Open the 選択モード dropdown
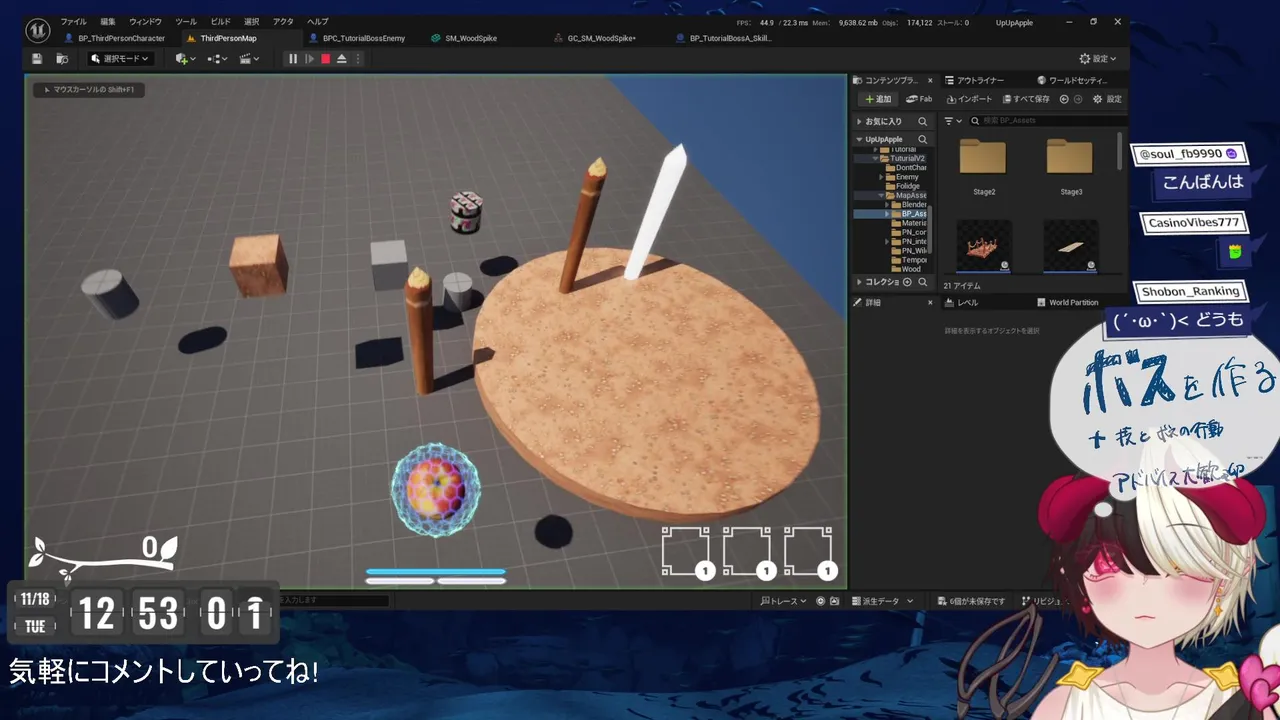 tap(119, 59)
